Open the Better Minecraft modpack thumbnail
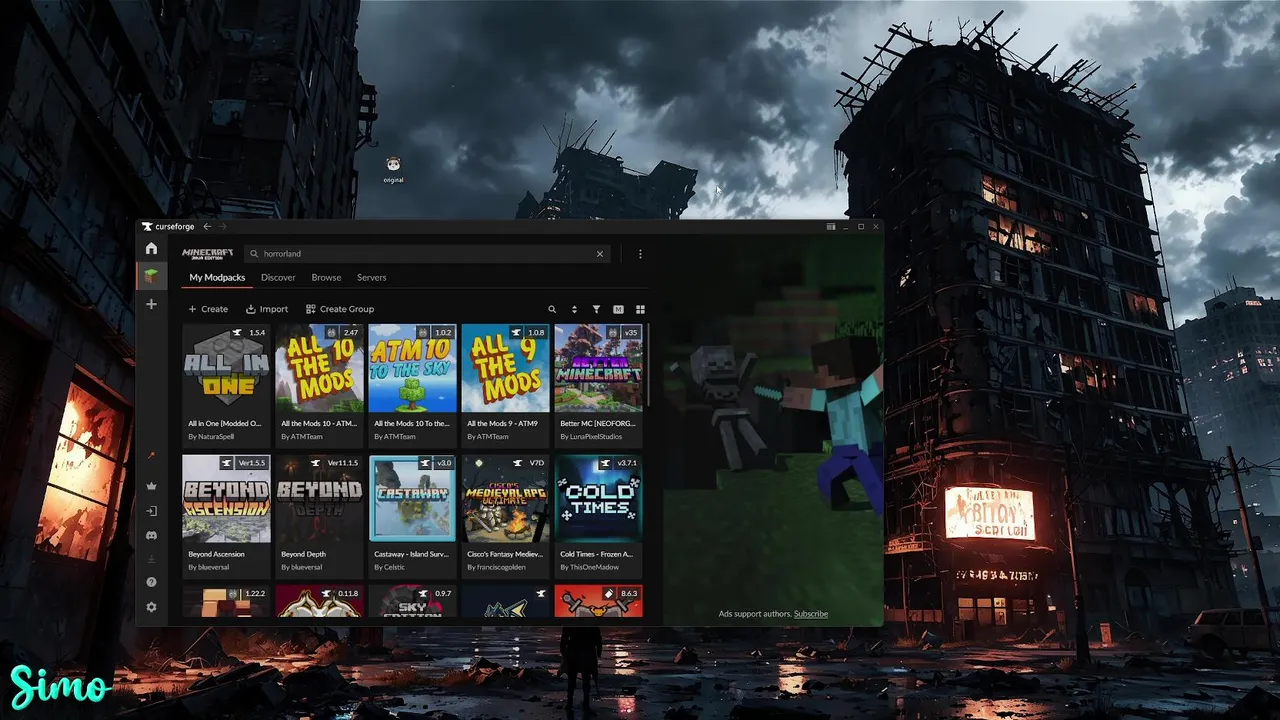Screen dimensions: 1280x720 (598, 368)
